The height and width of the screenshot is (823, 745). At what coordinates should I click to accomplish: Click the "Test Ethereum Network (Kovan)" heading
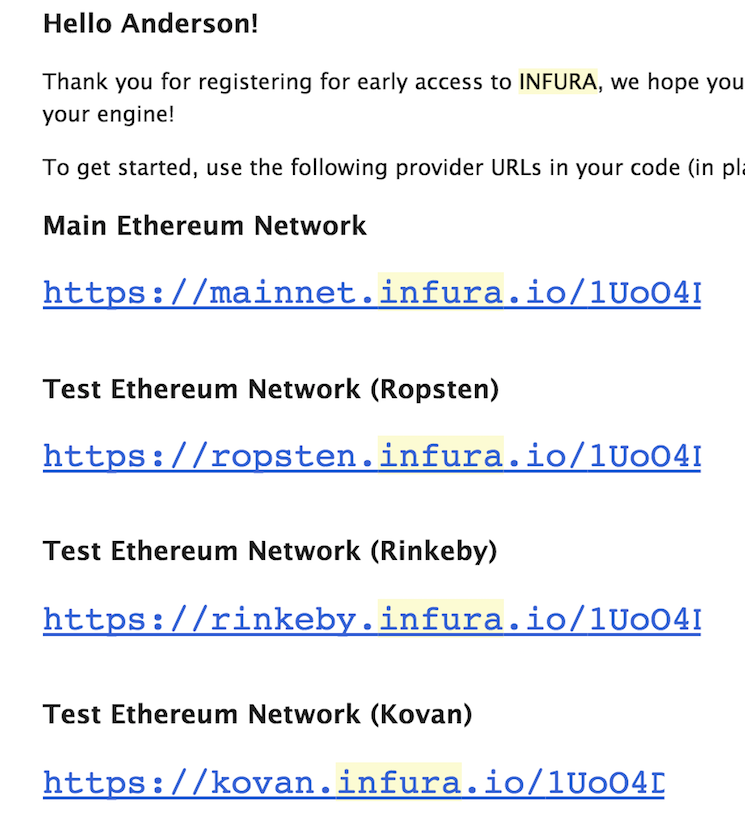pos(257,714)
